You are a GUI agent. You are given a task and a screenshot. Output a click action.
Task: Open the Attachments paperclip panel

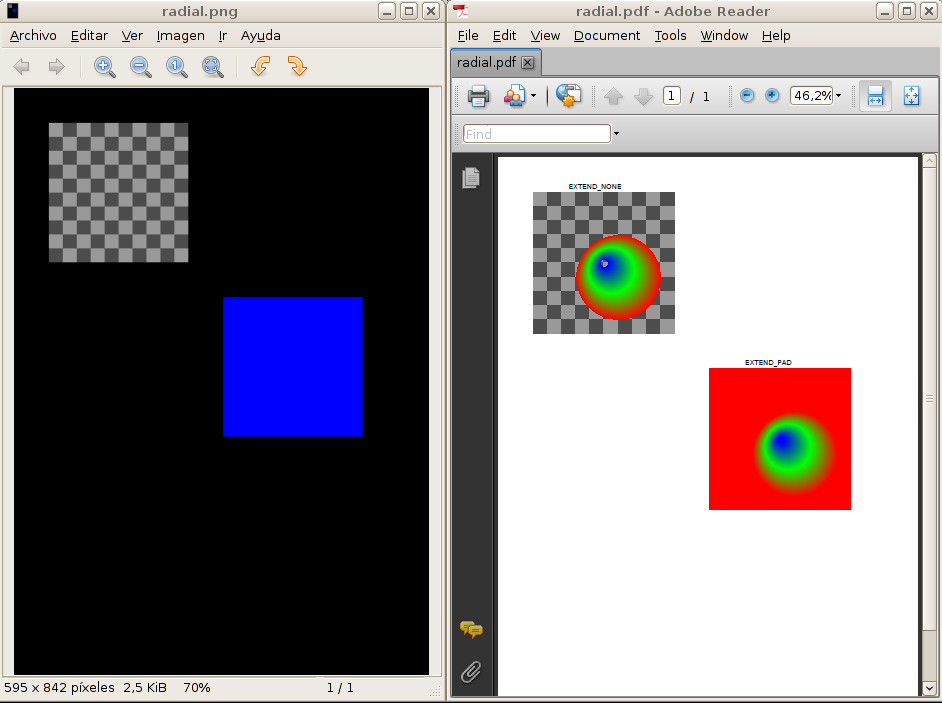[471, 672]
